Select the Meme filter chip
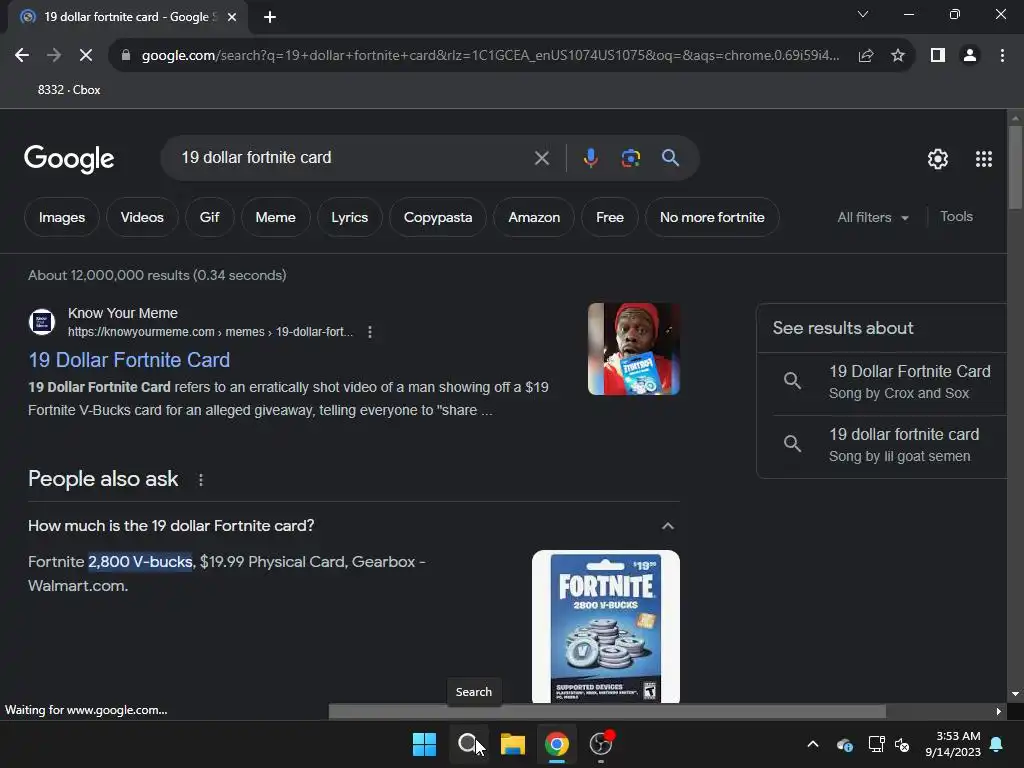The width and height of the screenshot is (1024, 768). click(276, 217)
